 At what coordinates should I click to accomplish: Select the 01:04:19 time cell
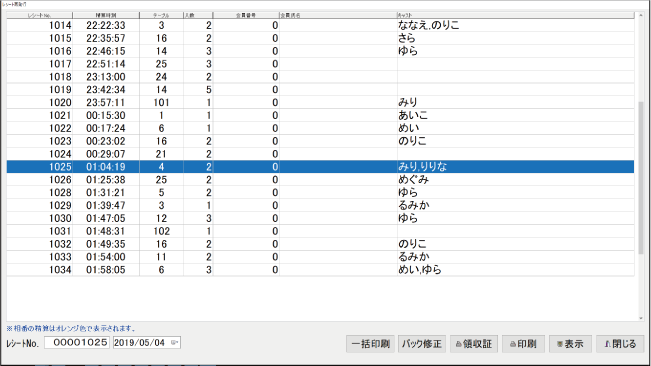[106, 167]
